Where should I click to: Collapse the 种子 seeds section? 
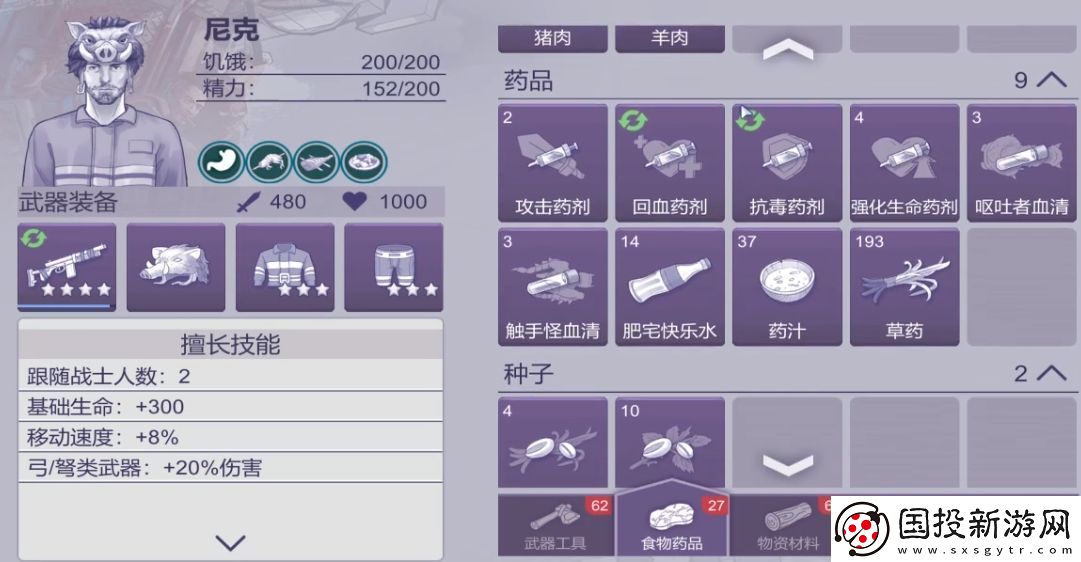[1052, 373]
